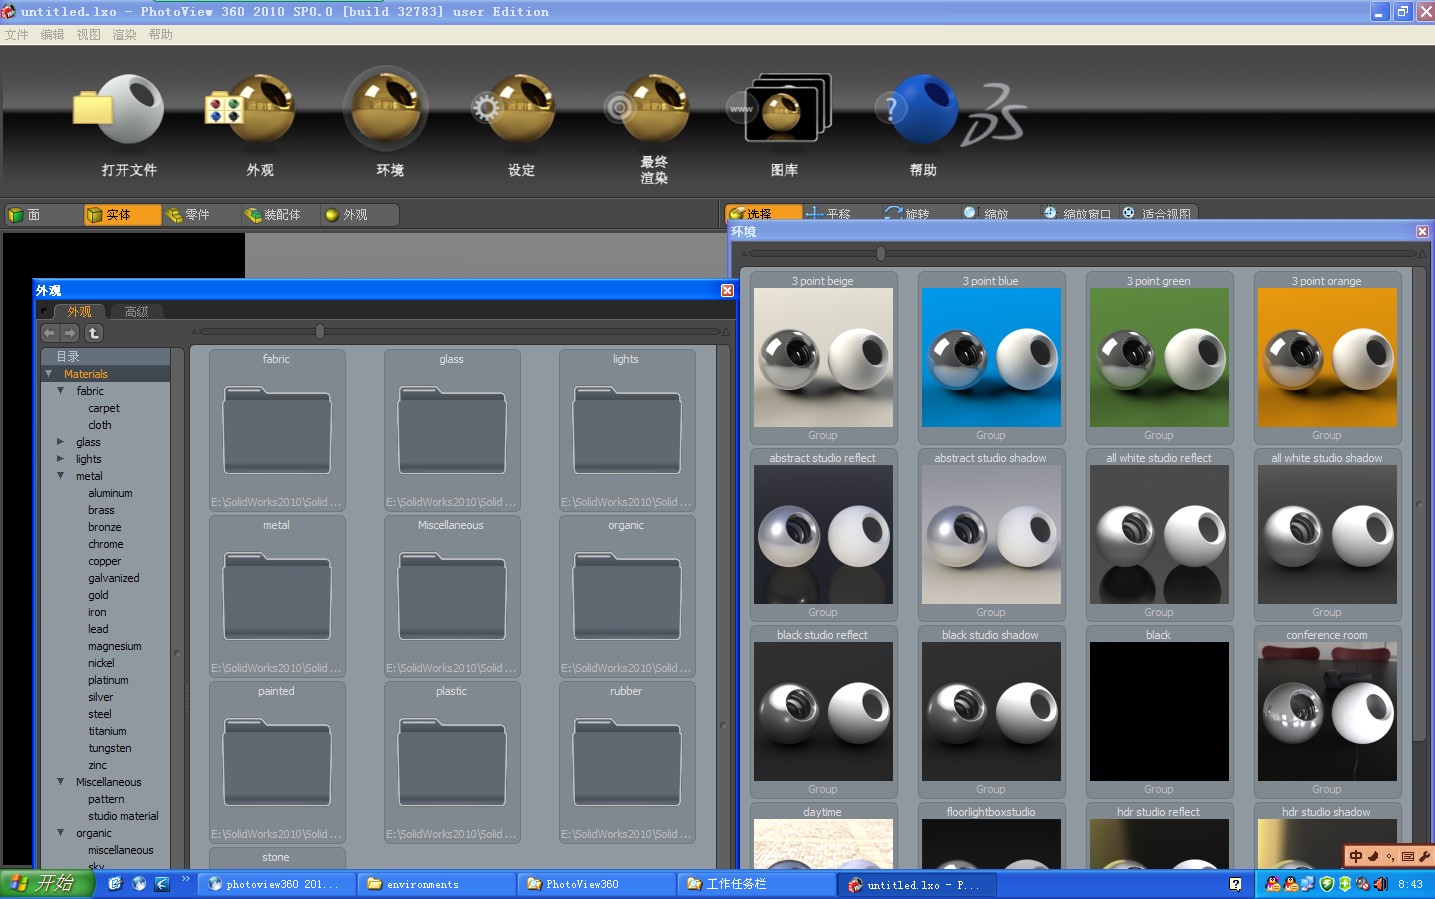Select titanium in the materials tree

[x=107, y=731]
